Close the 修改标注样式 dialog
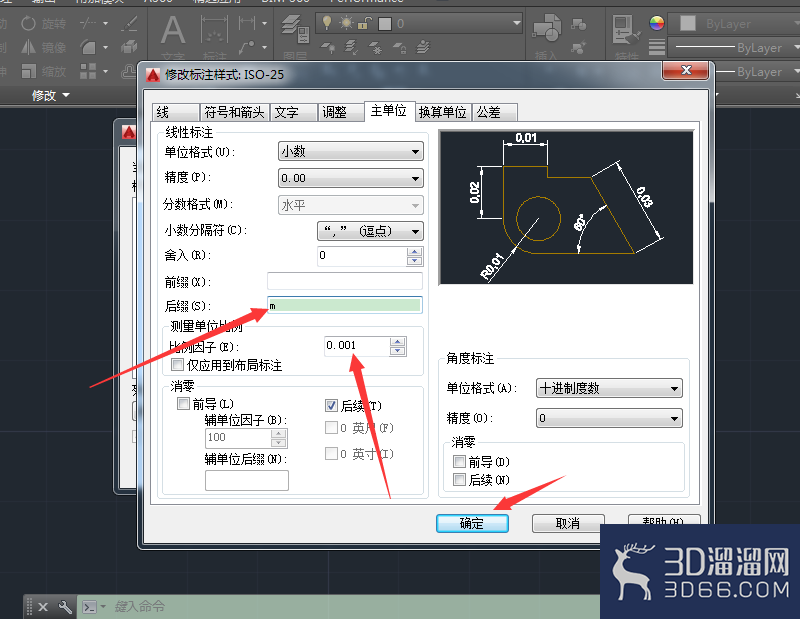The width and height of the screenshot is (800, 619). (x=686, y=70)
